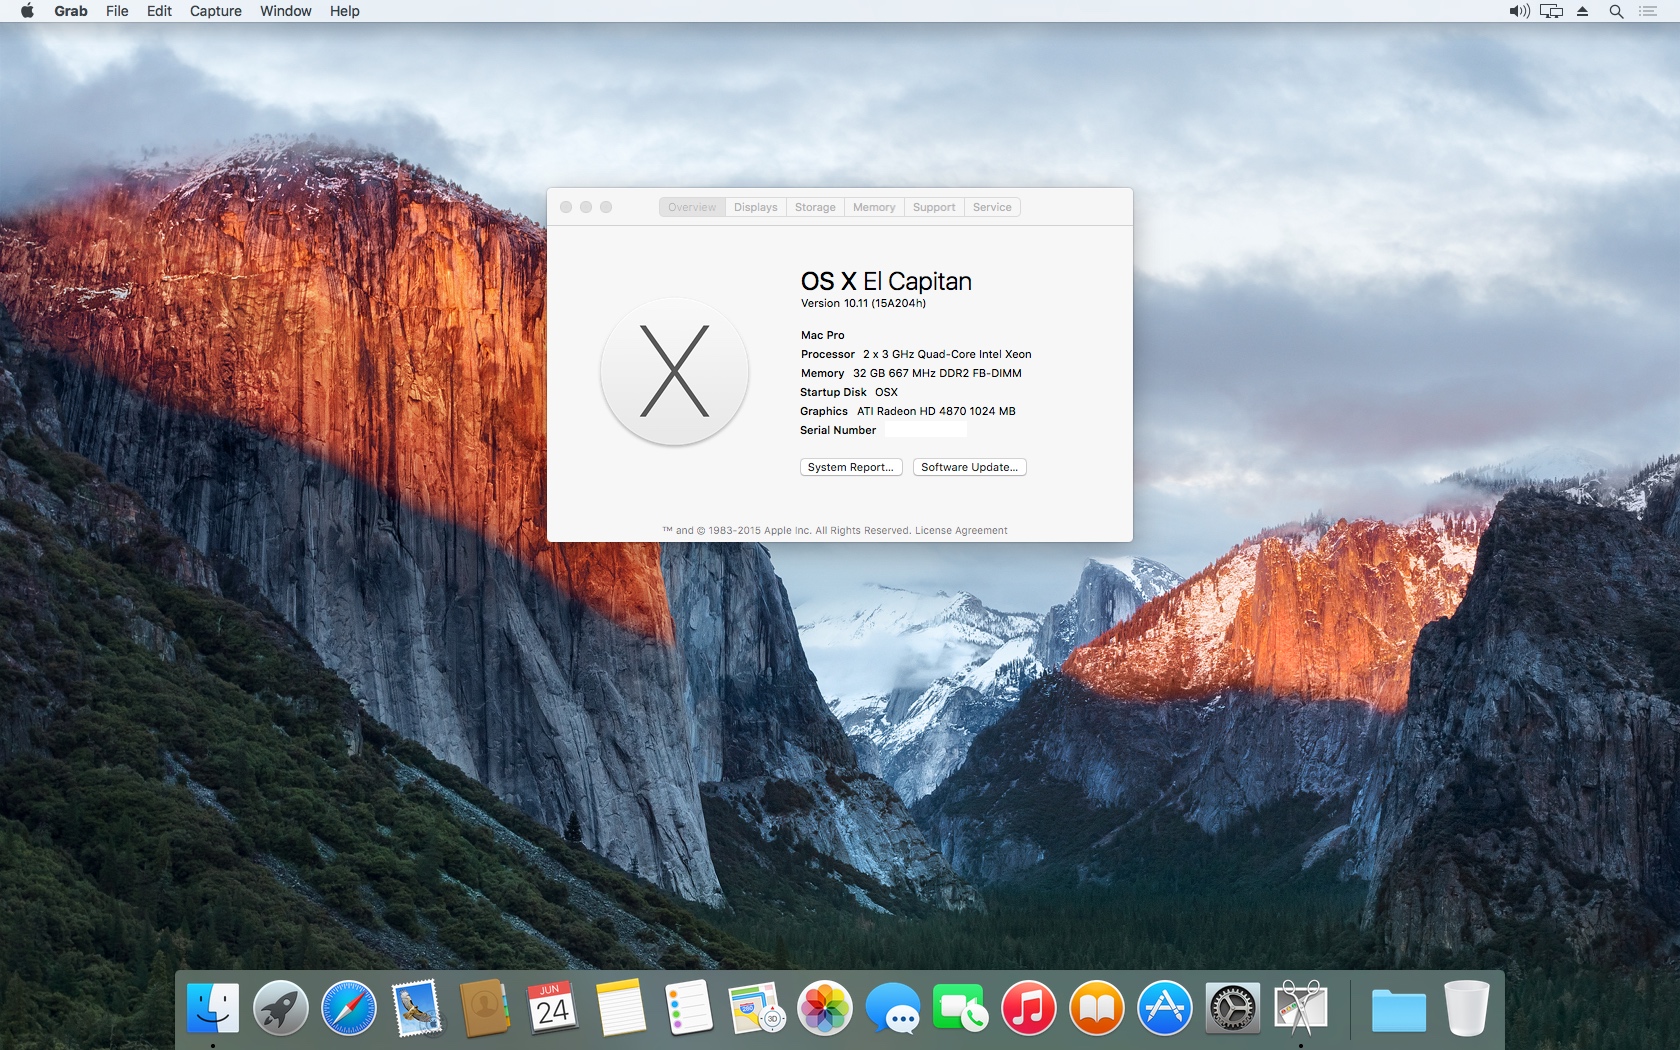Screen dimensions: 1680x1050
Task: Click the System Report... button
Action: tap(851, 467)
